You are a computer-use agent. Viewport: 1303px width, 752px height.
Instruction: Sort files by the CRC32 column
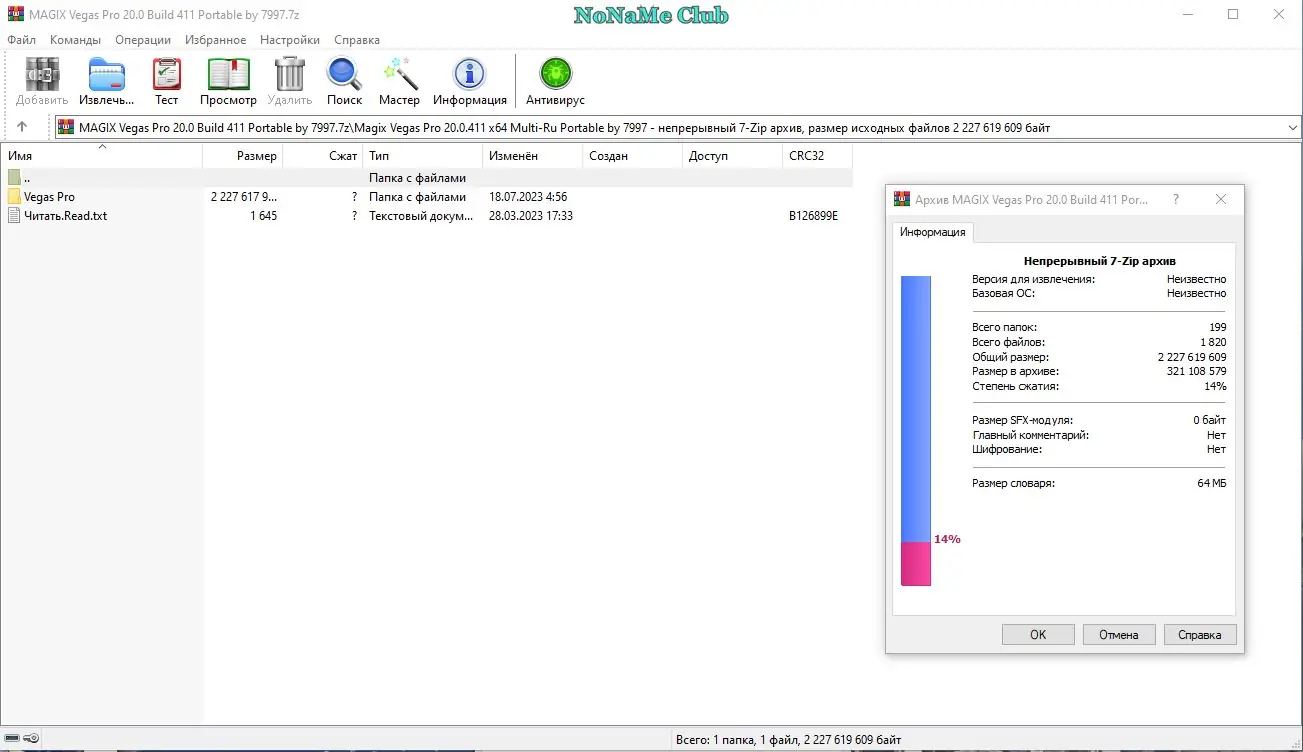[x=818, y=156]
